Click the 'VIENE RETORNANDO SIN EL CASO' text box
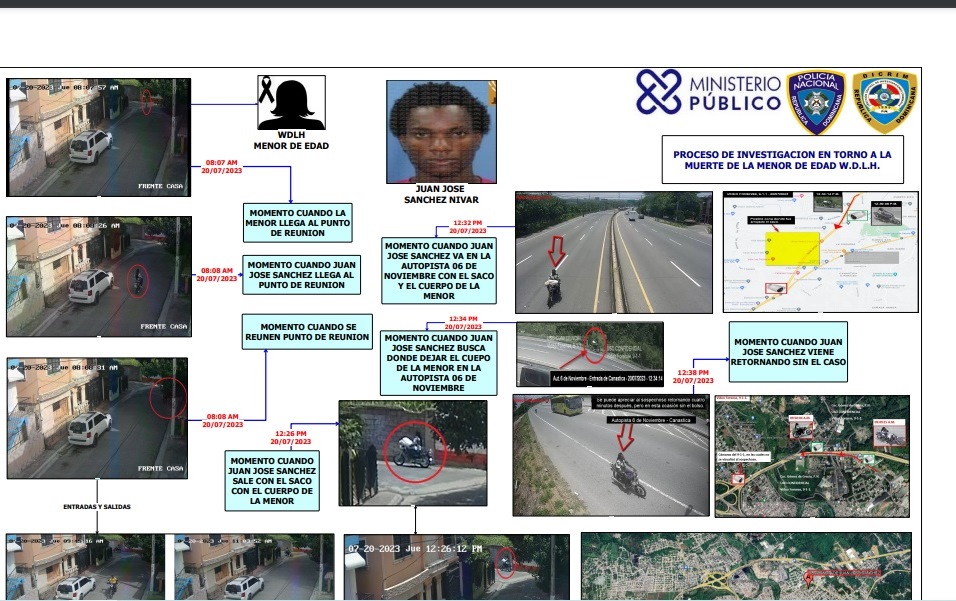 tap(788, 352)
